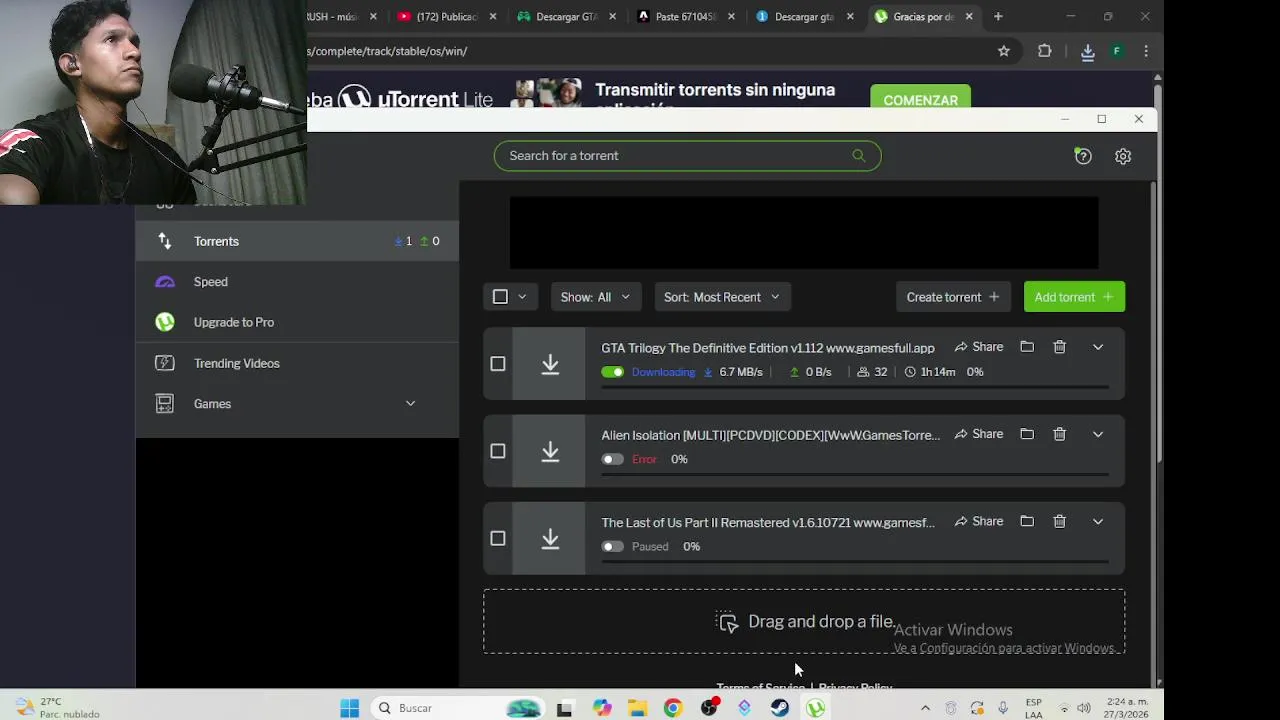Click the Alien Isolation download arrow thumbnail

click(x=549, y=451)
